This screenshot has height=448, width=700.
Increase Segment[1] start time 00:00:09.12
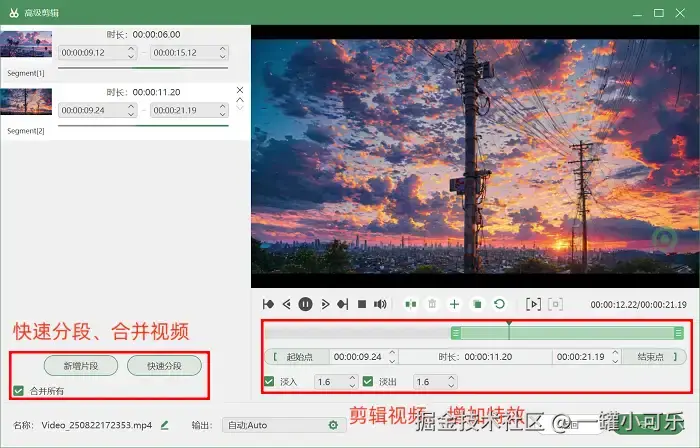[131, 49]
